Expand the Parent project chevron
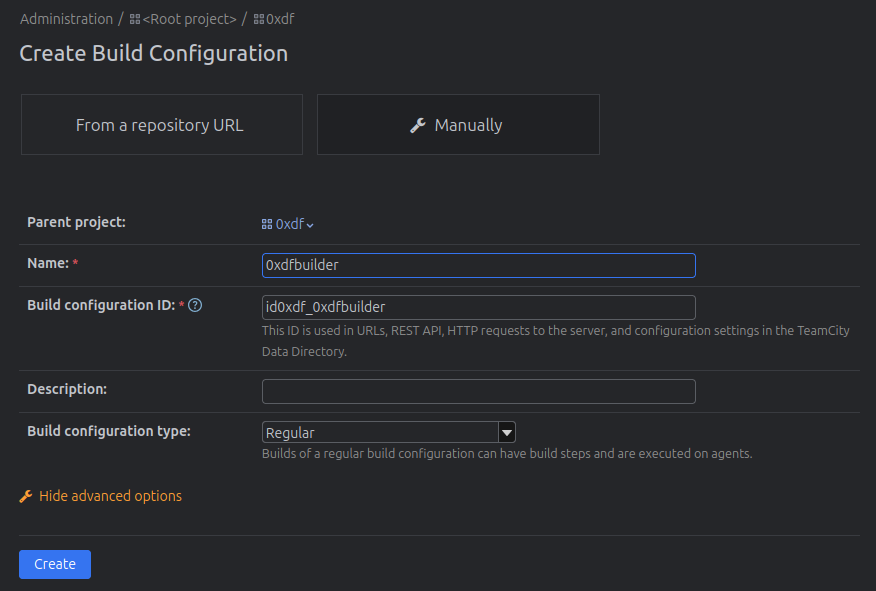 click(310, 225)
